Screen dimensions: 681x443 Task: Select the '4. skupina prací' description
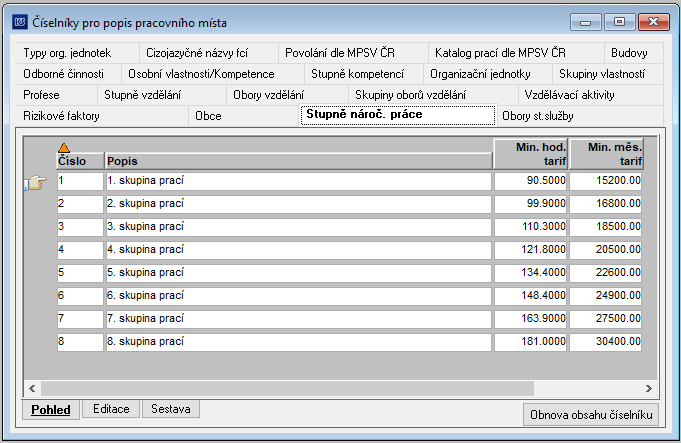point(299,250)
